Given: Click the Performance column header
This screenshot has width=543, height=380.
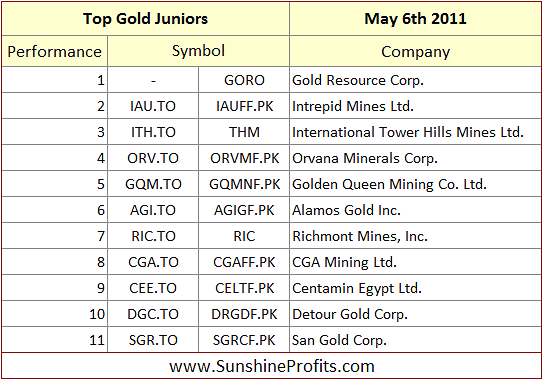Looking at the screenshot, I should point(54,52).
